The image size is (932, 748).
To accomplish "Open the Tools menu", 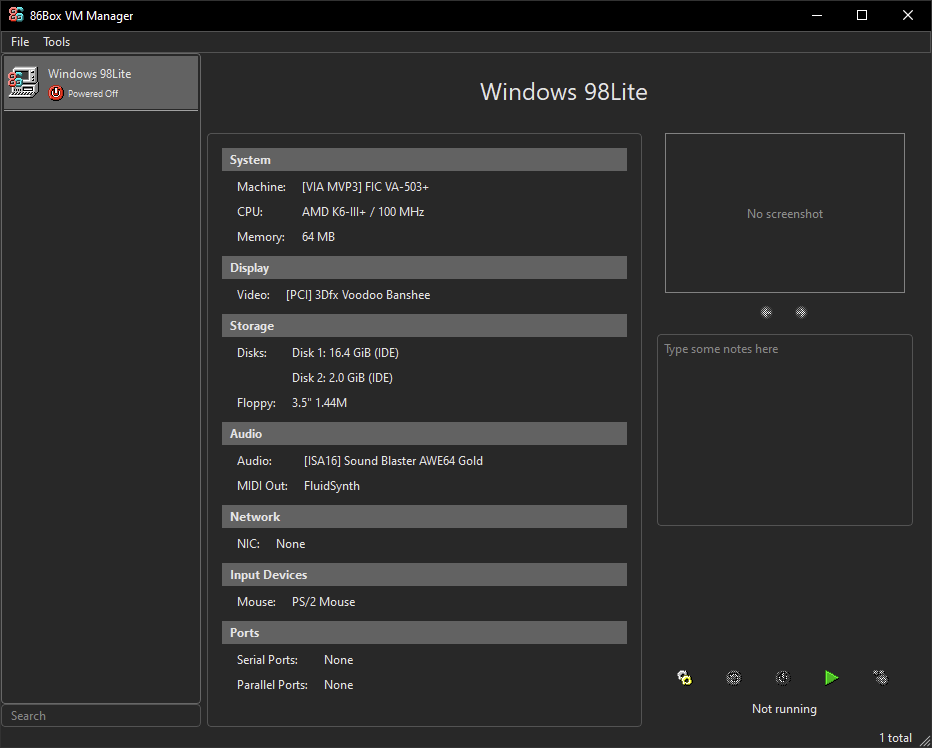I will pyautogui.click(x=56, y=42).
